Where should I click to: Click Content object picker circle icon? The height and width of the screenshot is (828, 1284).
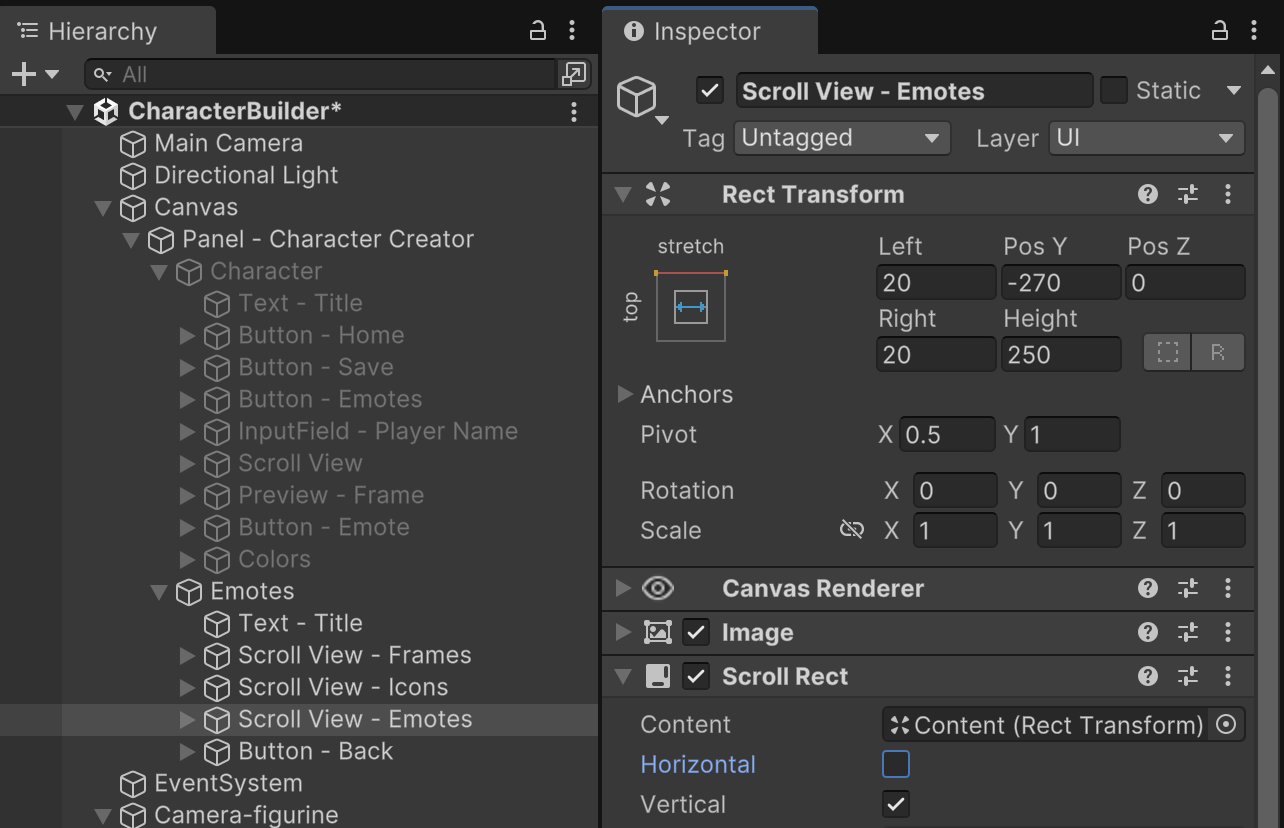click(1226, 725)
